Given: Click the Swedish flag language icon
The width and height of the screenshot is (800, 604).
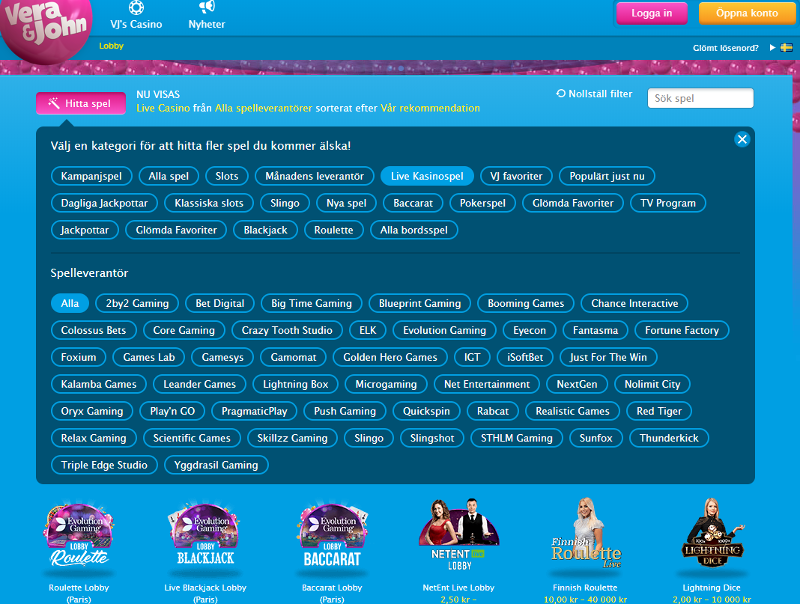Looking at the screenshot, I should [787, 47].
